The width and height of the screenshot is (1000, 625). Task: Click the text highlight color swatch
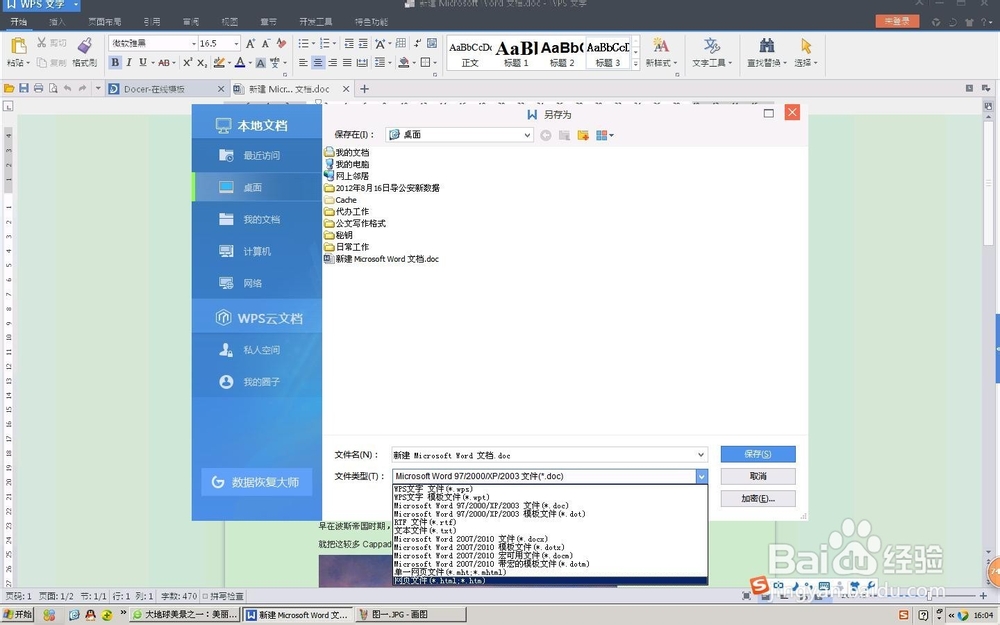[x=219, y=62]
